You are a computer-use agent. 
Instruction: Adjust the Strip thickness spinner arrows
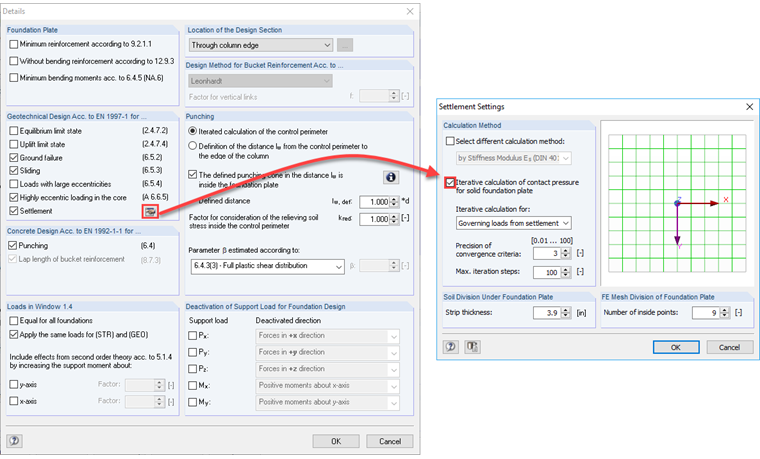pyautogui.click(x=566, y=313)
